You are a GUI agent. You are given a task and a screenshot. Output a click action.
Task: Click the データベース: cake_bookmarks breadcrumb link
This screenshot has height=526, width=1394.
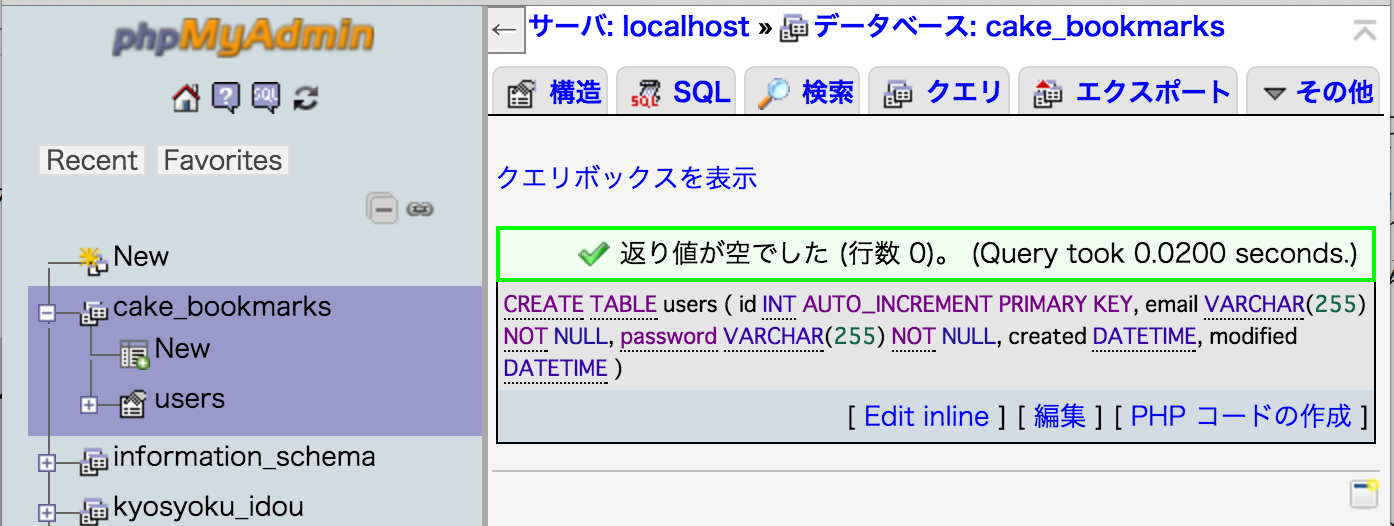[x=1019, y=27]
